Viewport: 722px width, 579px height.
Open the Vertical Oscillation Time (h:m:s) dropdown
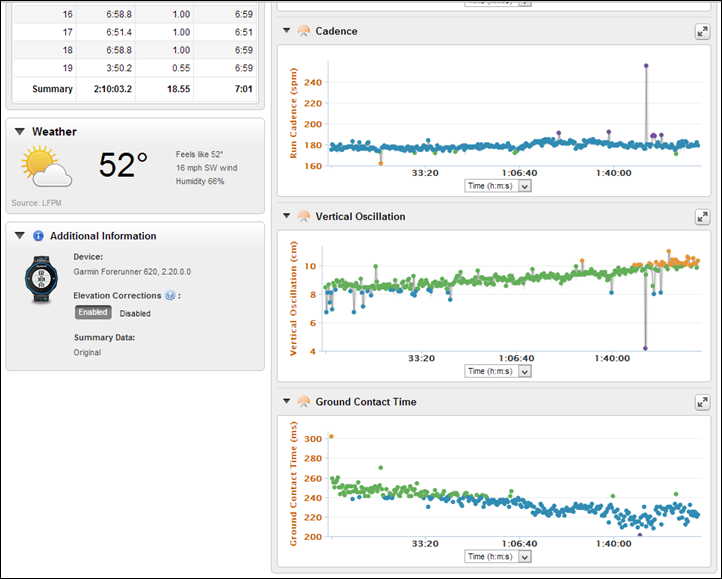tap(498, 371)
